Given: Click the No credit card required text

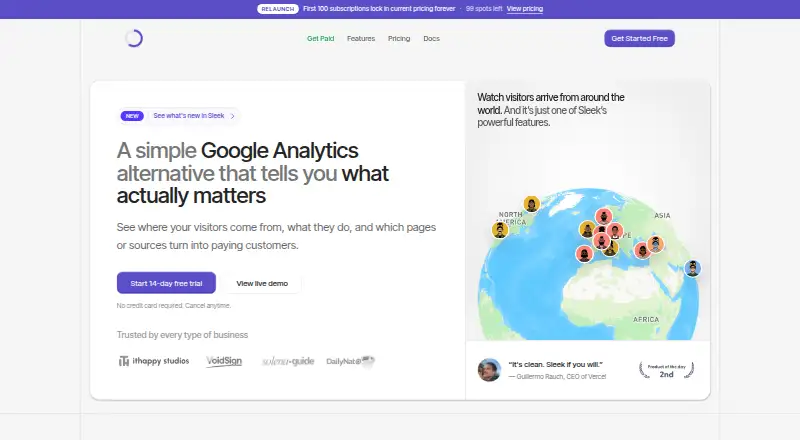Looking at the screenshot, I should pos(173,305).
